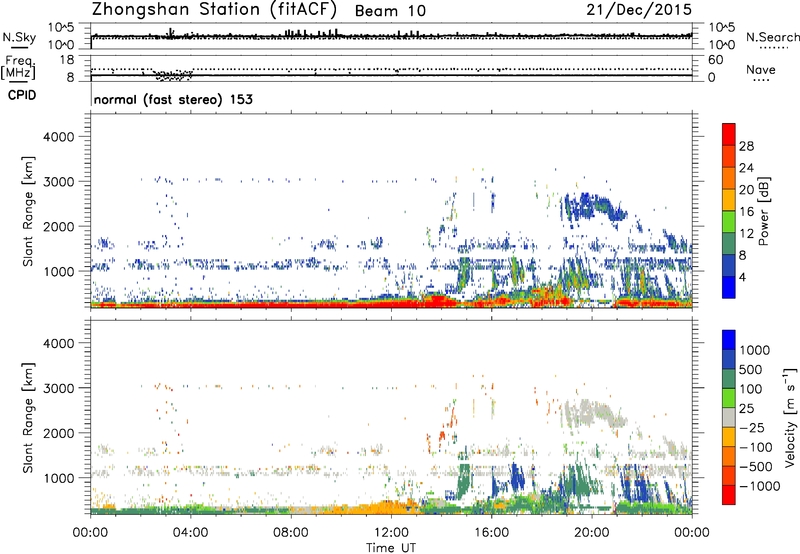Select the Beam 10 label

coord(390,11)
